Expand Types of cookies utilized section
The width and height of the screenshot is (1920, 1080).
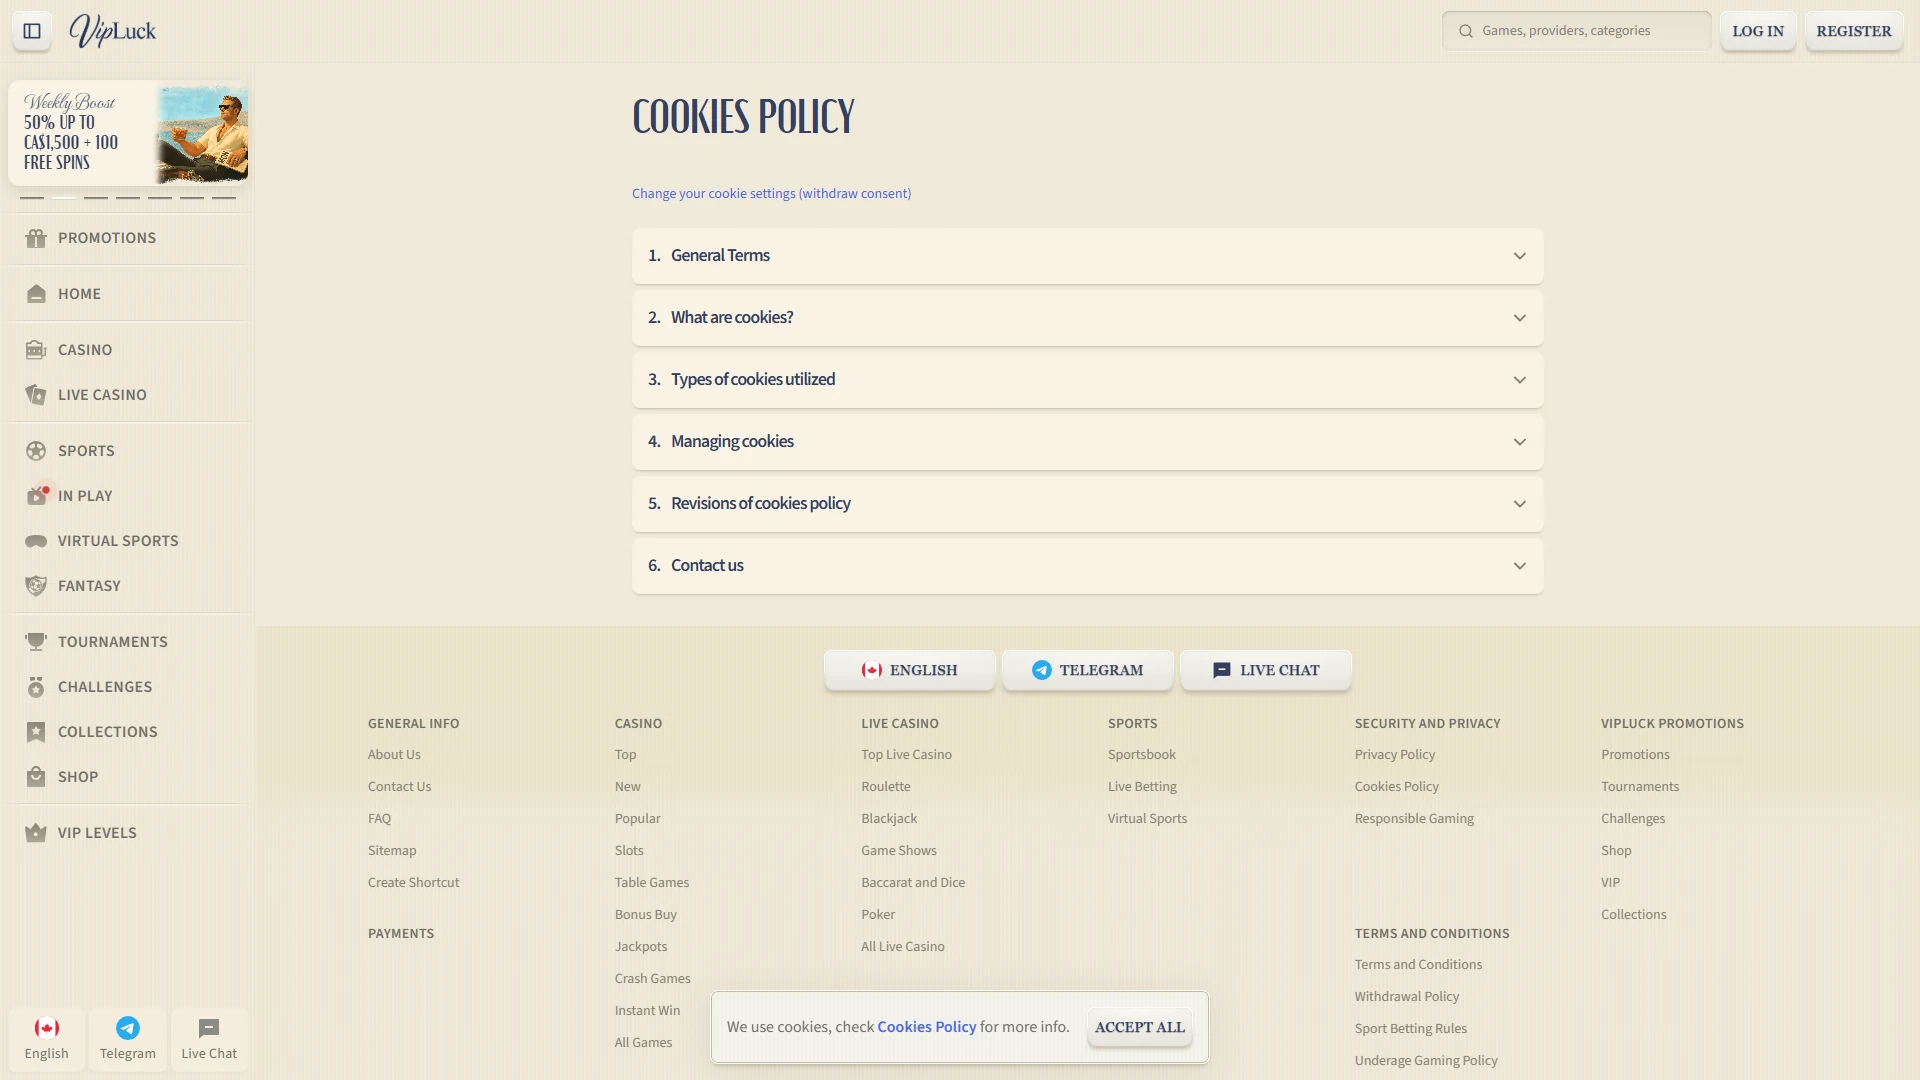pyautogui.click(x=1087, y=380)
